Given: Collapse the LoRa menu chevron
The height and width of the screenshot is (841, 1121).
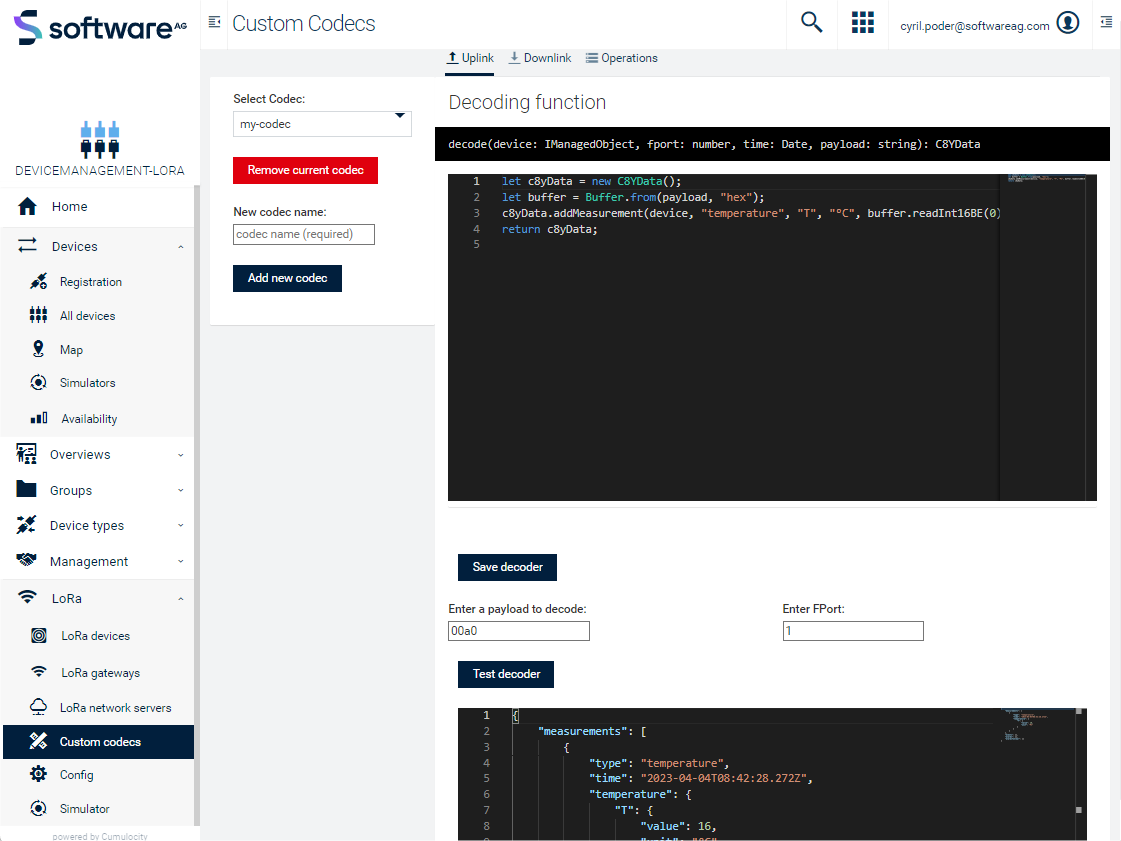Looking at the screenshot, I should coord(180,599).
